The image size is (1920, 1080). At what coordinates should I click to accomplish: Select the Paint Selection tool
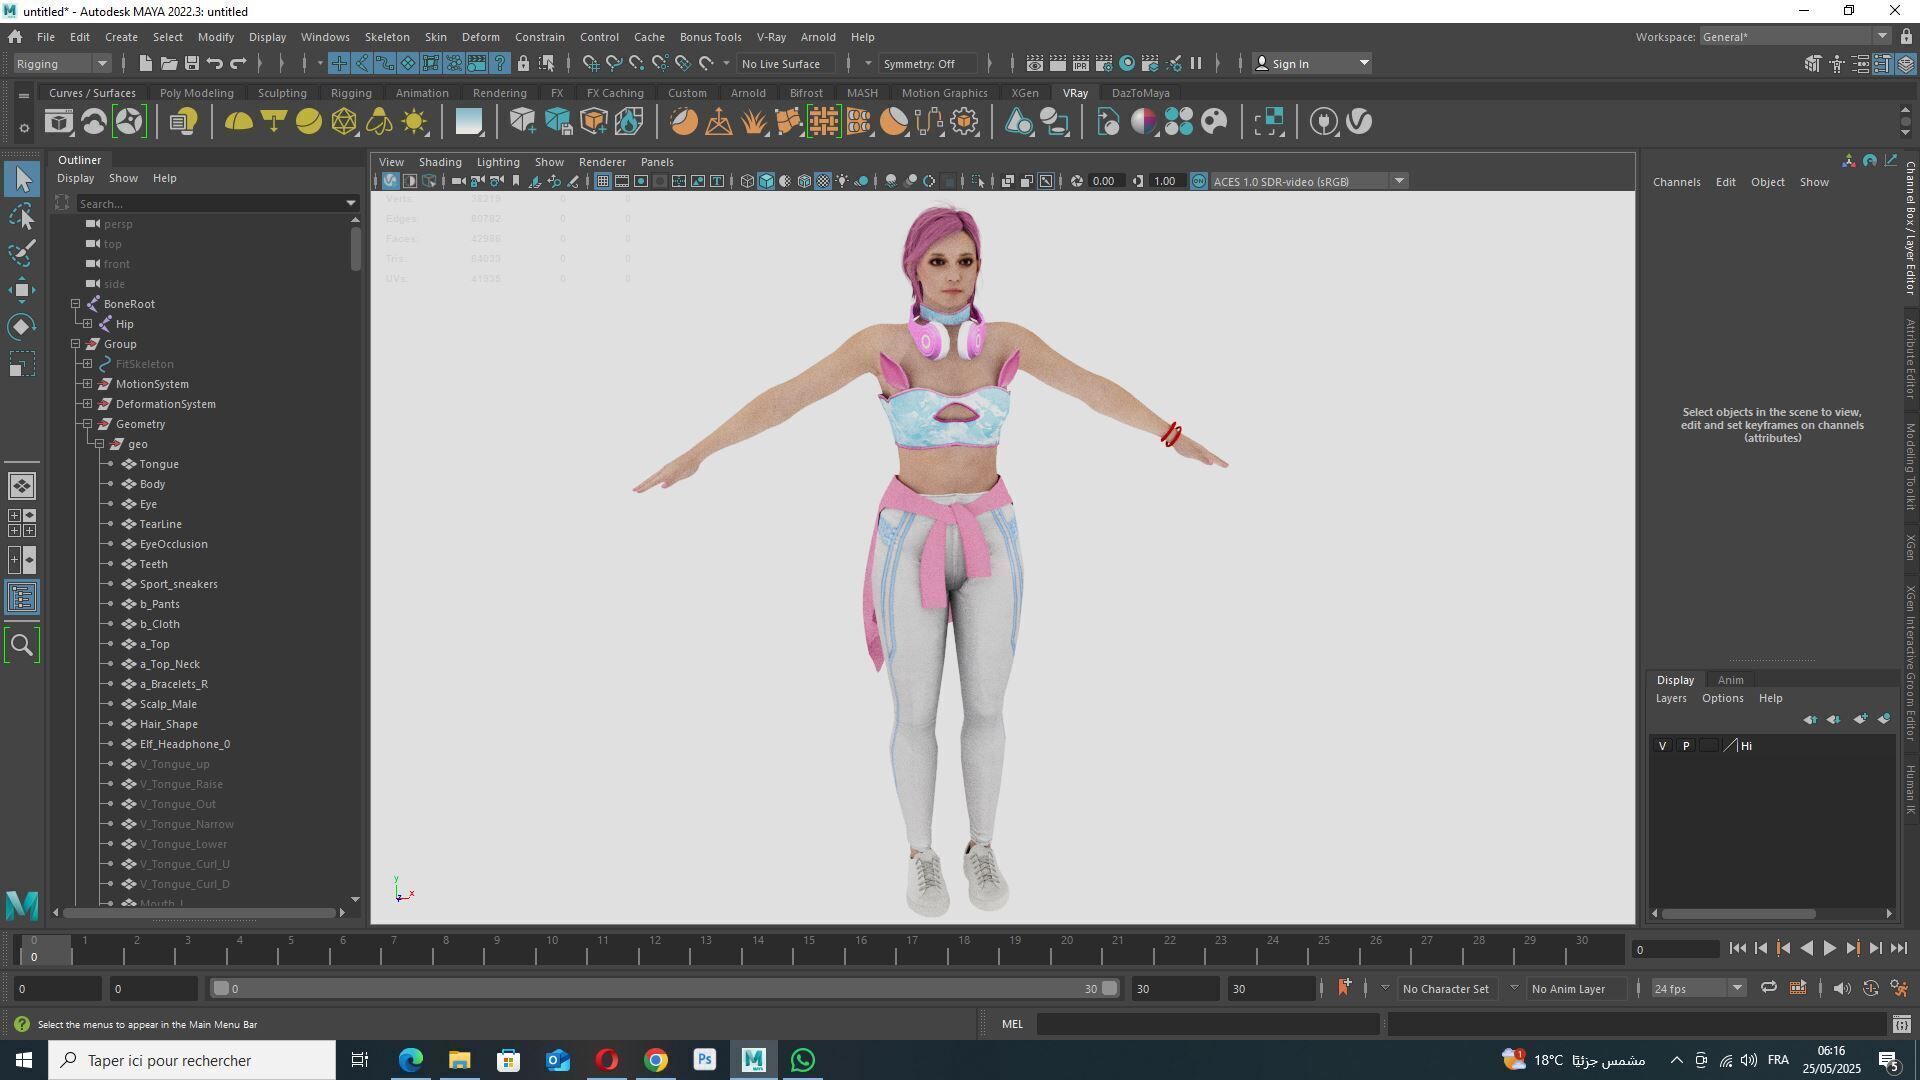22,253
